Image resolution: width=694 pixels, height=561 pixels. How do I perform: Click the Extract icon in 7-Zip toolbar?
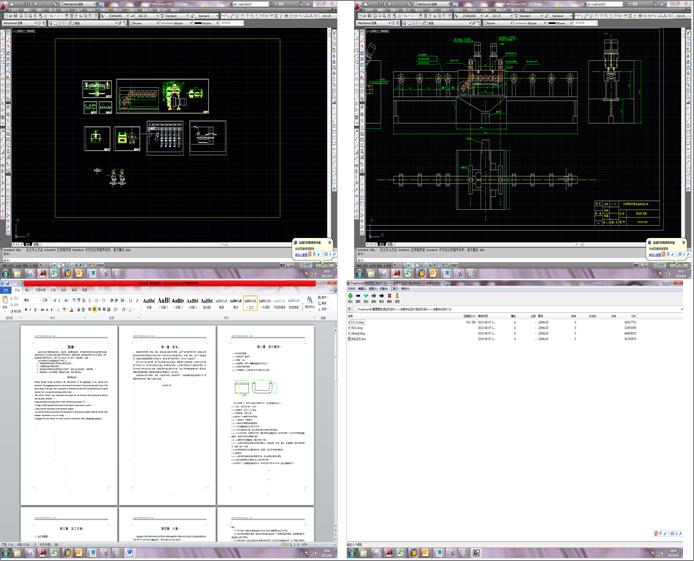tap(358, 296)
